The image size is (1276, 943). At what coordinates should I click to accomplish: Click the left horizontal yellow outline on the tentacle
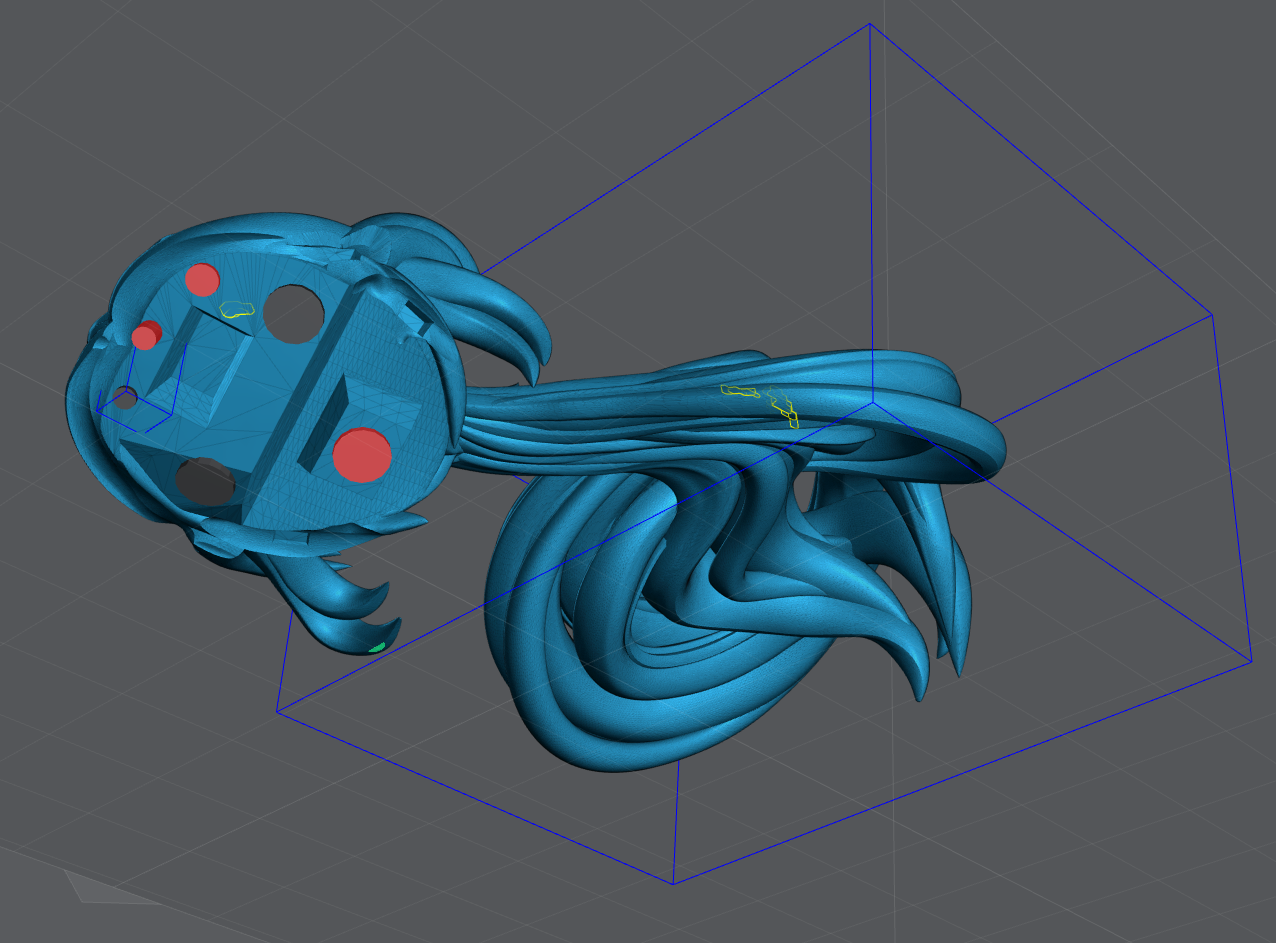740,390
